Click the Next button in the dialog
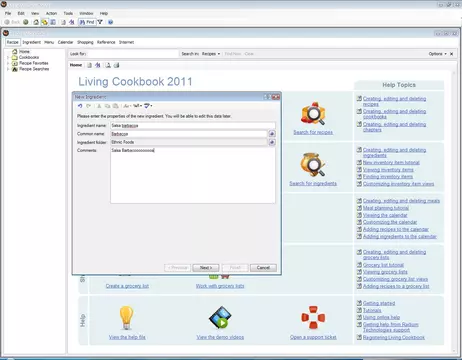 point(206,268)
